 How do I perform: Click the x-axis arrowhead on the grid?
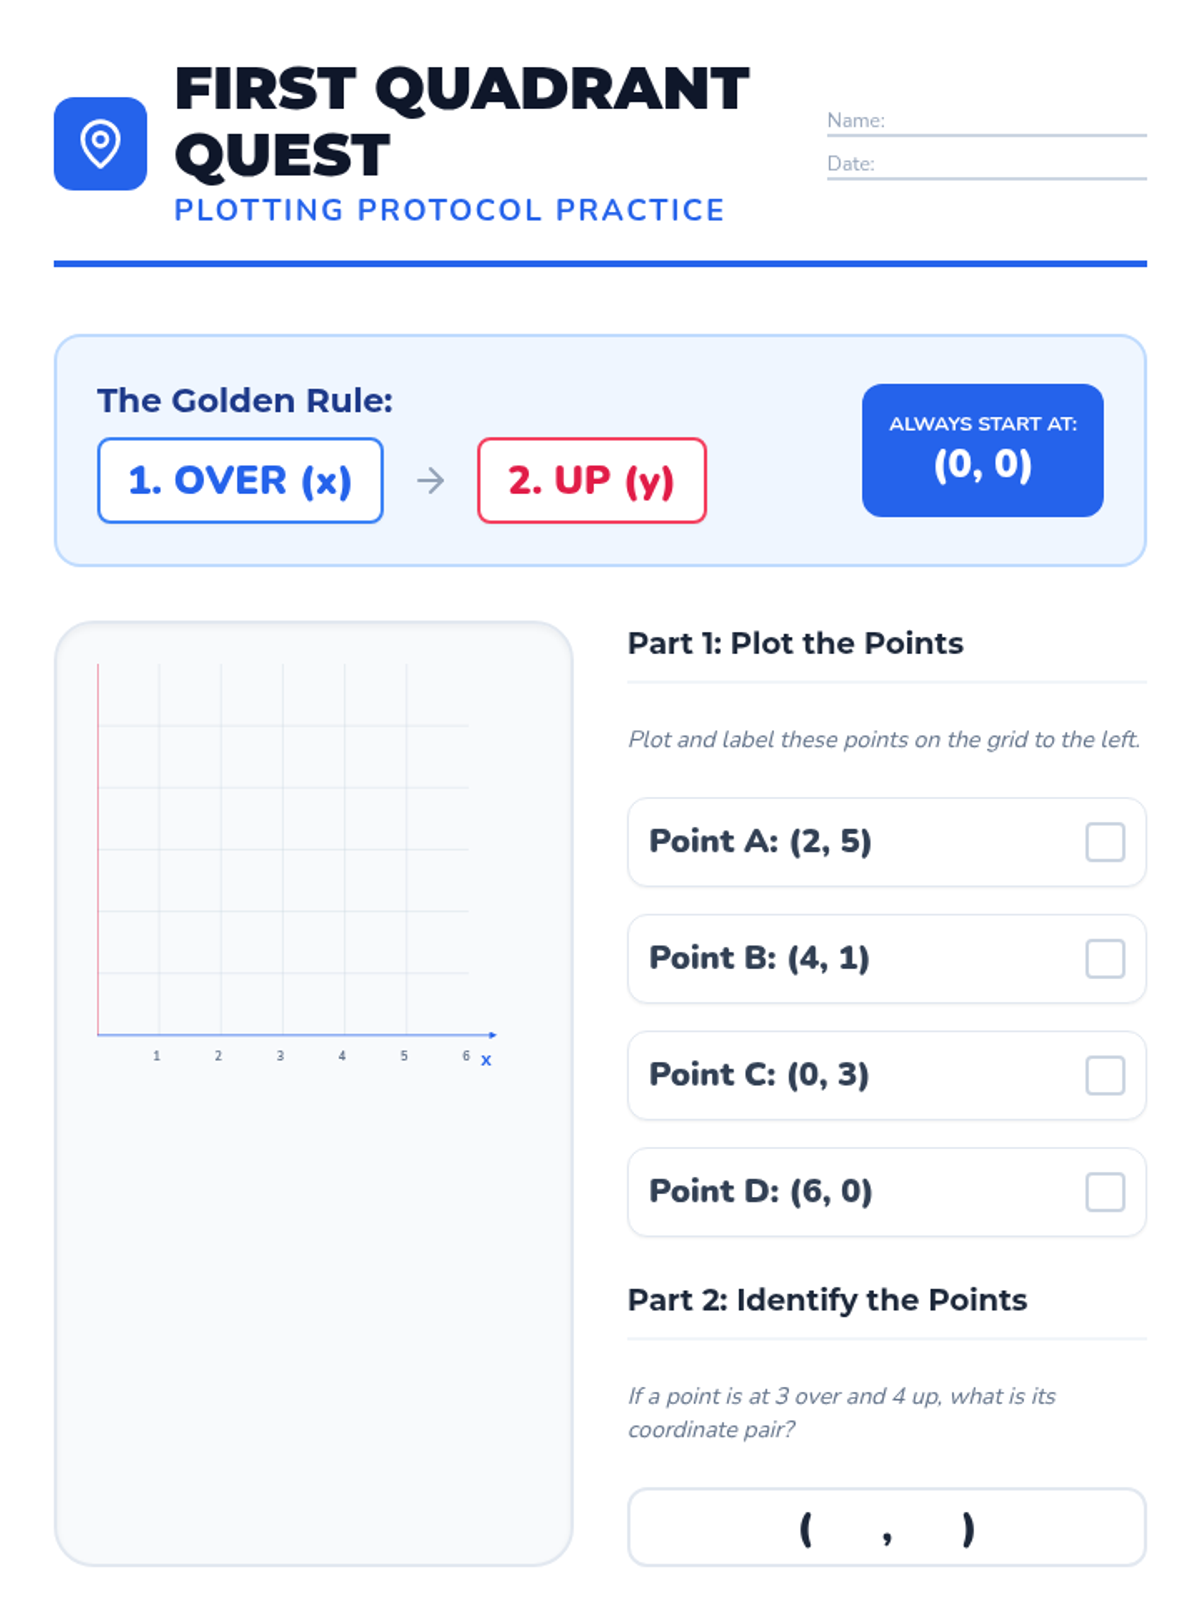click(492, 1035)
